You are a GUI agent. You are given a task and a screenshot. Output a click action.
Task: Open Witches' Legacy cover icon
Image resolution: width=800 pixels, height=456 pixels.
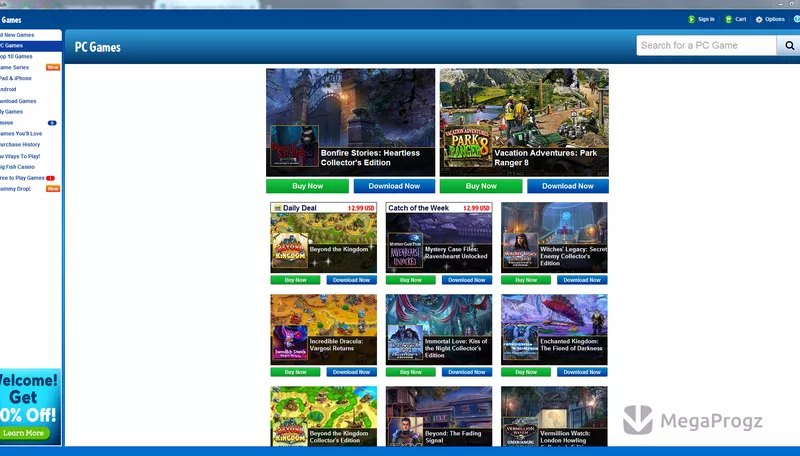521,250
